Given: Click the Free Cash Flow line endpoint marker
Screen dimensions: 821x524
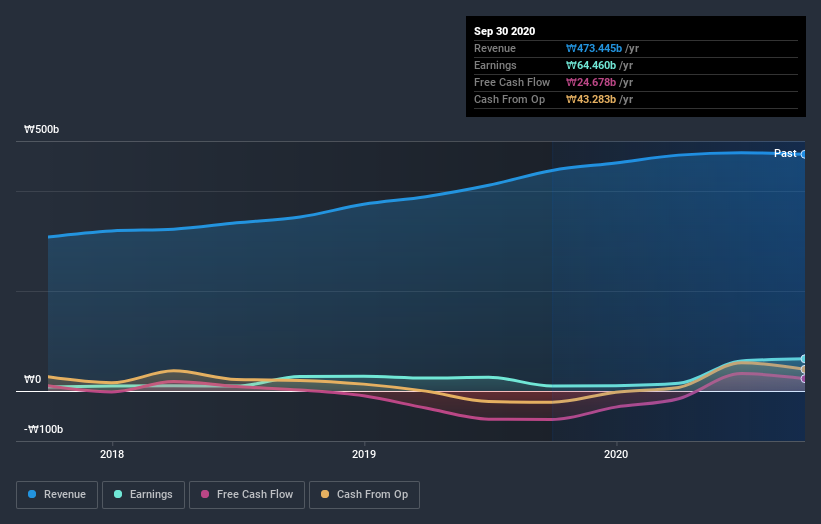Looking at the screenshot, I should point(804,378).
